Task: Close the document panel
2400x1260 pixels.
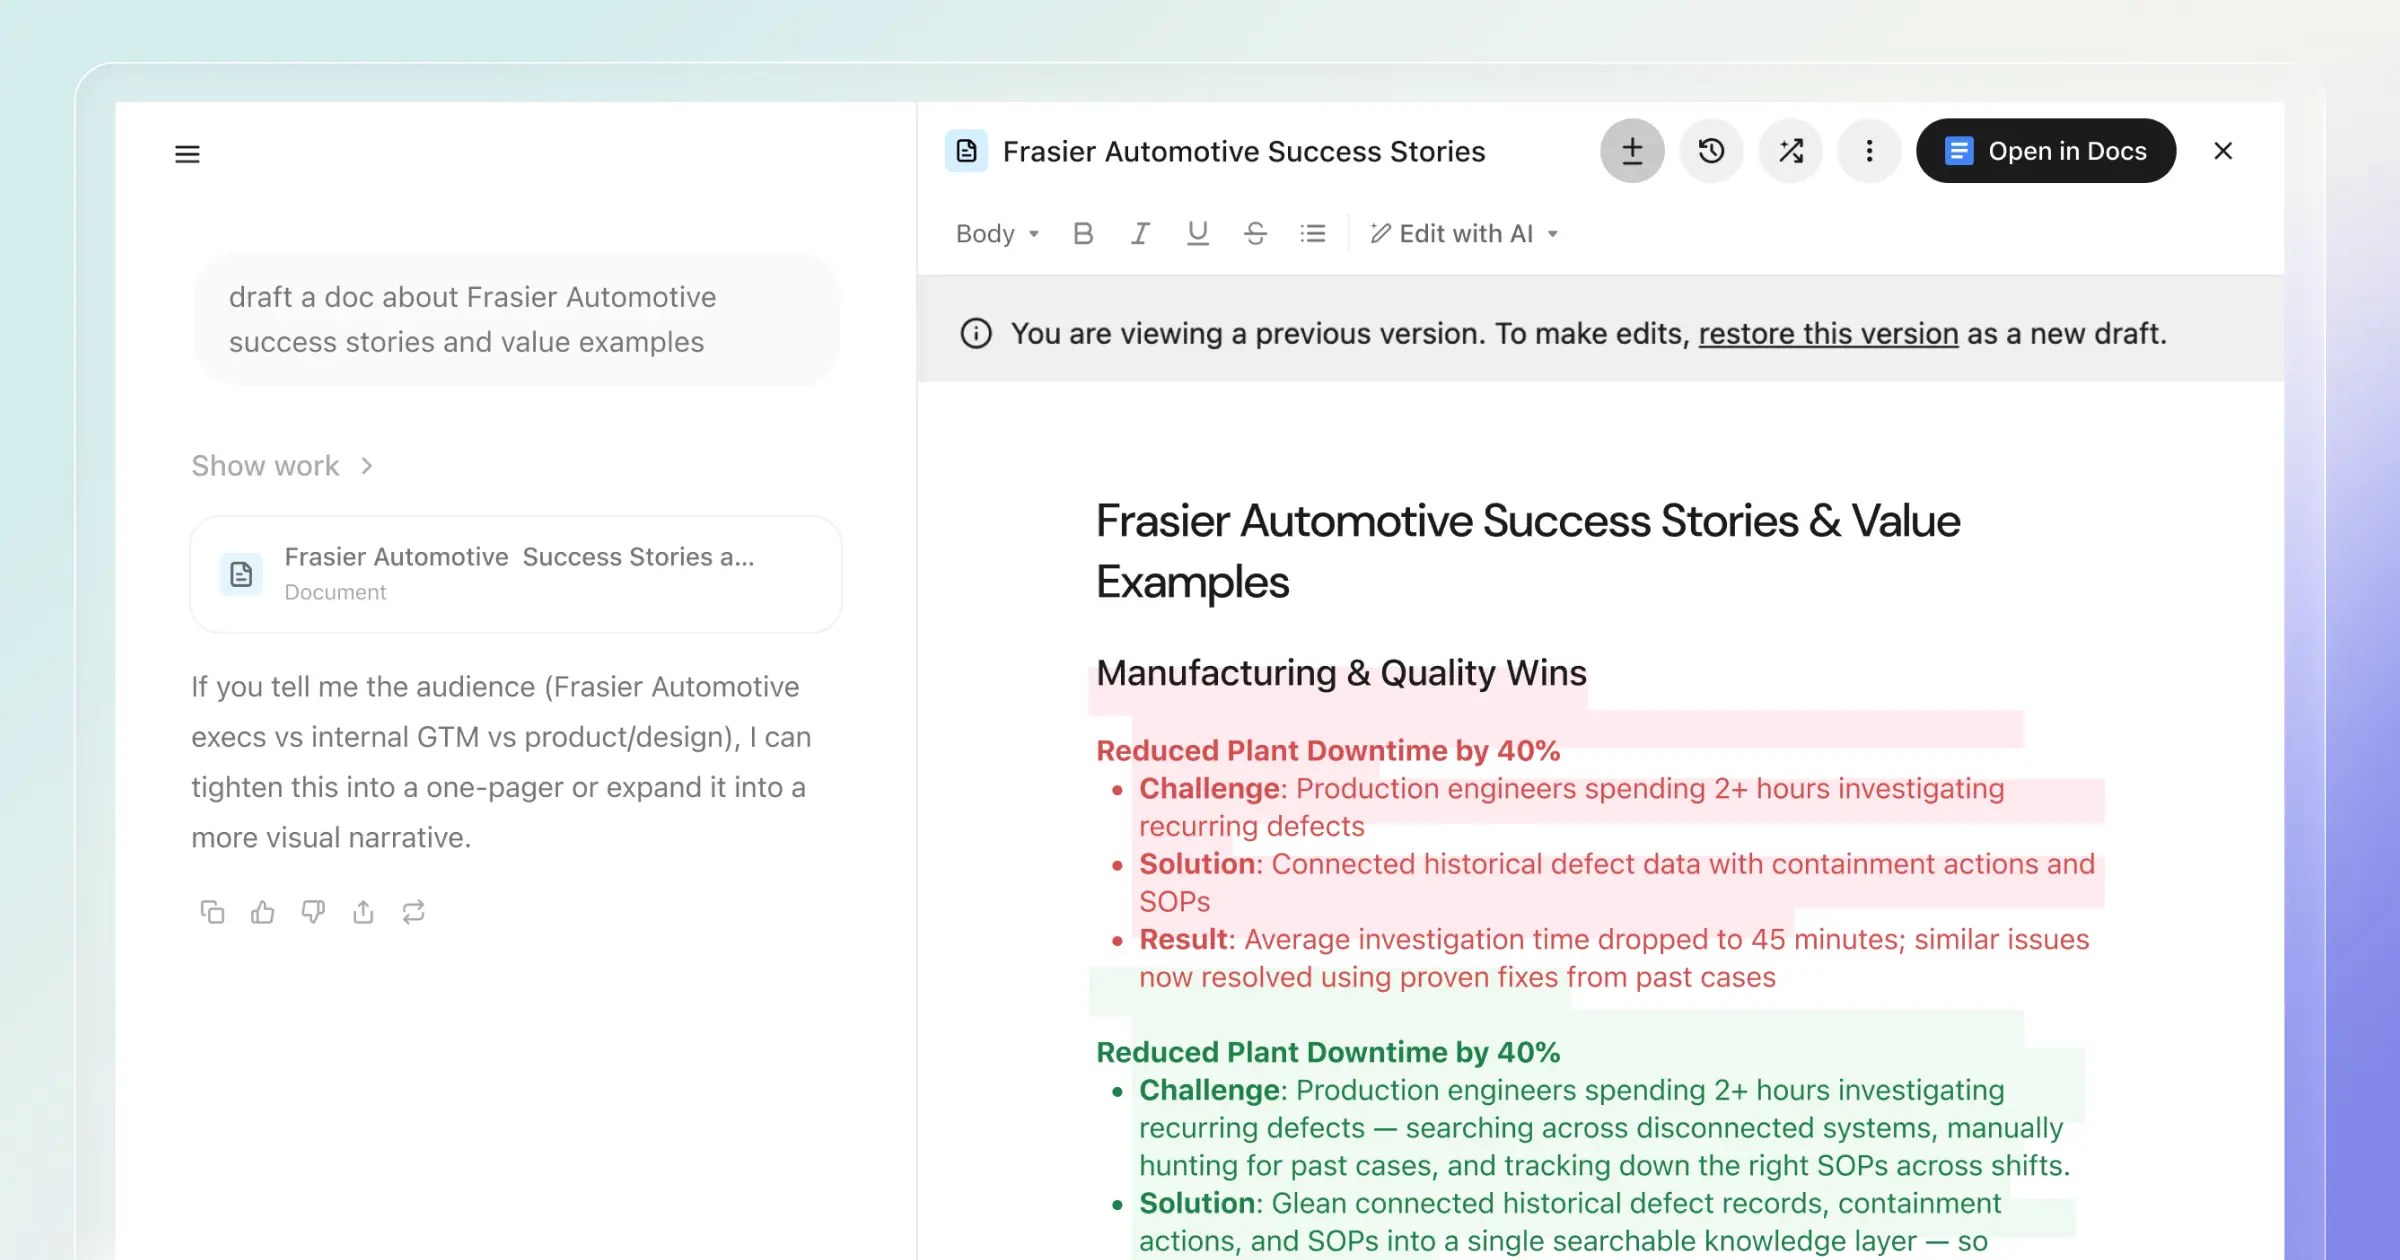Action: (x=2223, y=151)
